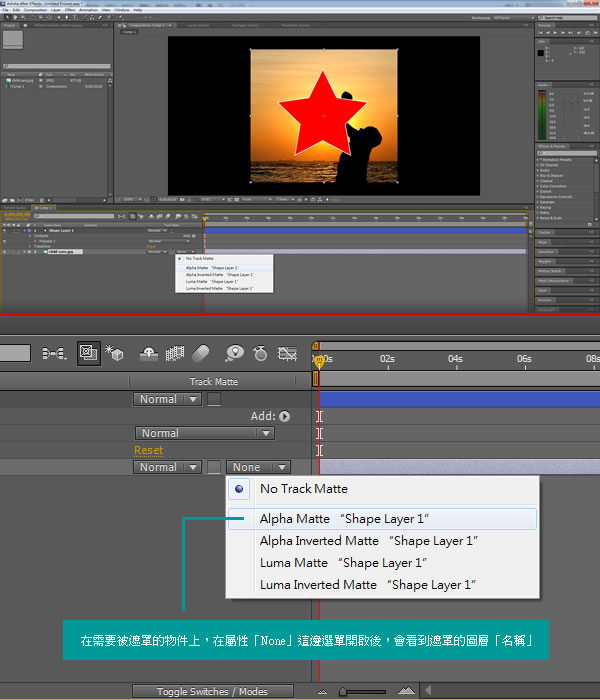The image size is (600, 700).
Task: Click enlarged yellow current-time indicator
Action: [319, 361]
